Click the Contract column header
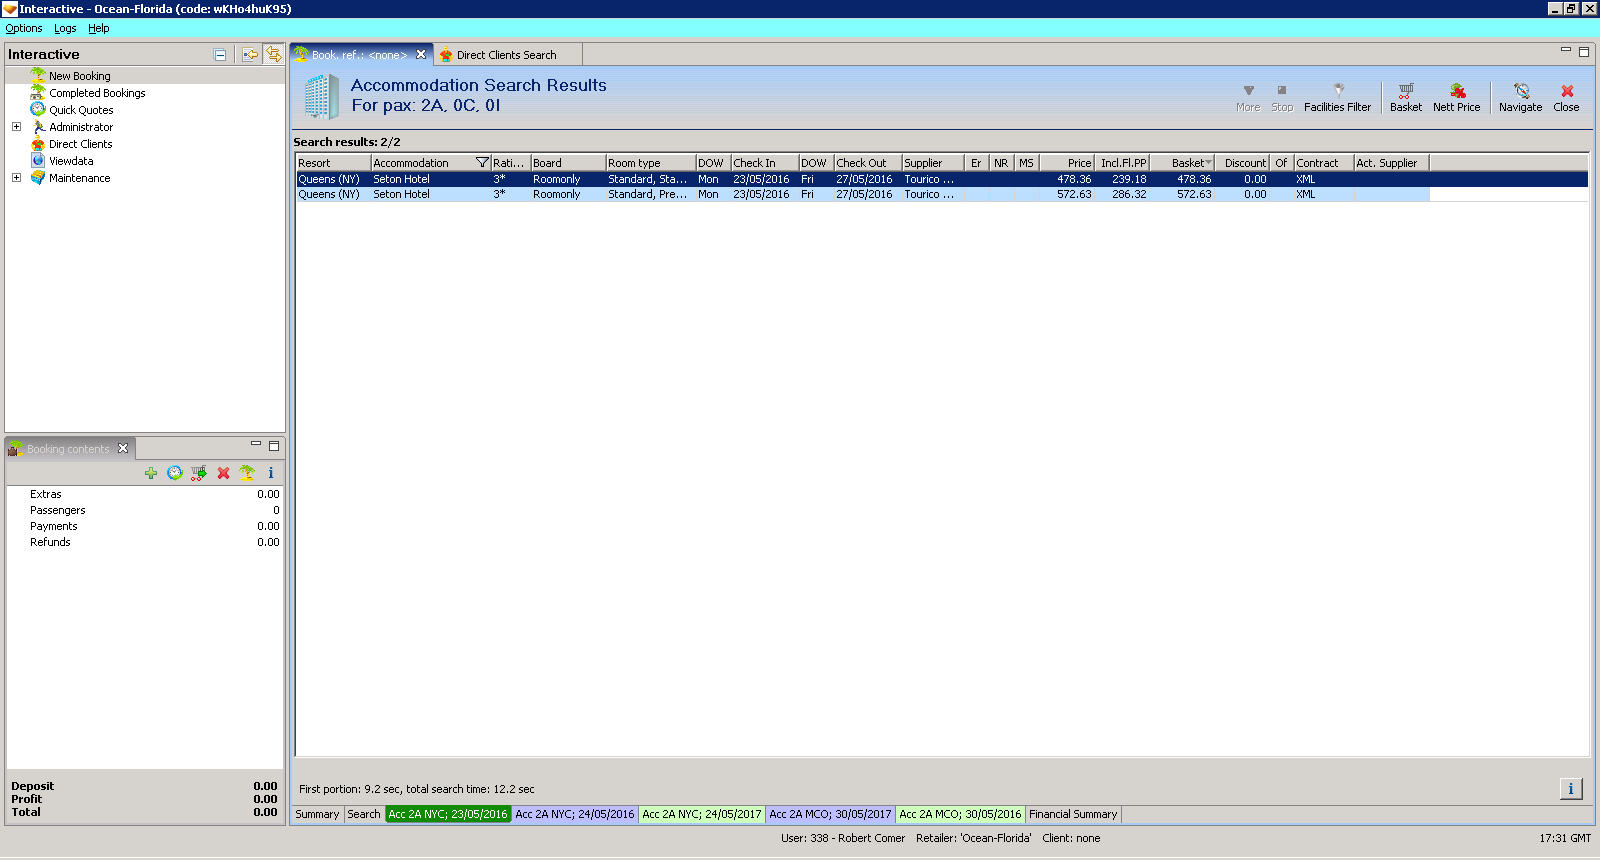Screen dimensions: 1600x860 (1324, 163)
